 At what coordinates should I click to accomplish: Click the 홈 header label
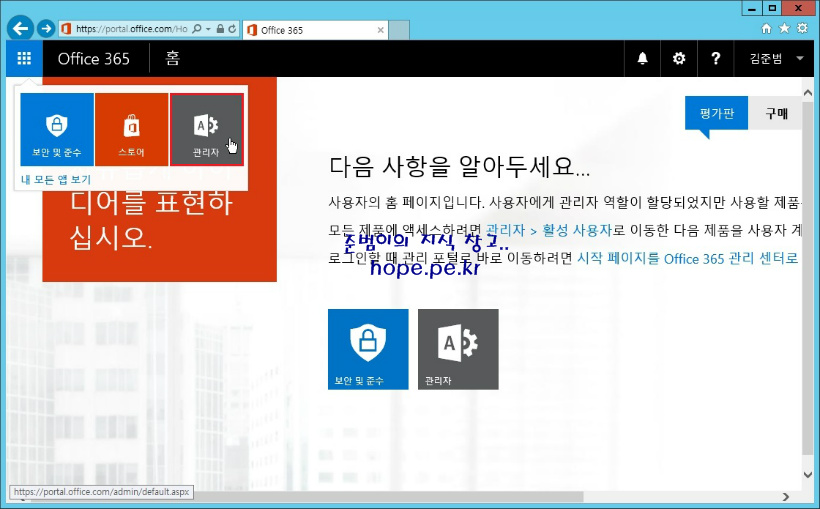pos(173,58)
